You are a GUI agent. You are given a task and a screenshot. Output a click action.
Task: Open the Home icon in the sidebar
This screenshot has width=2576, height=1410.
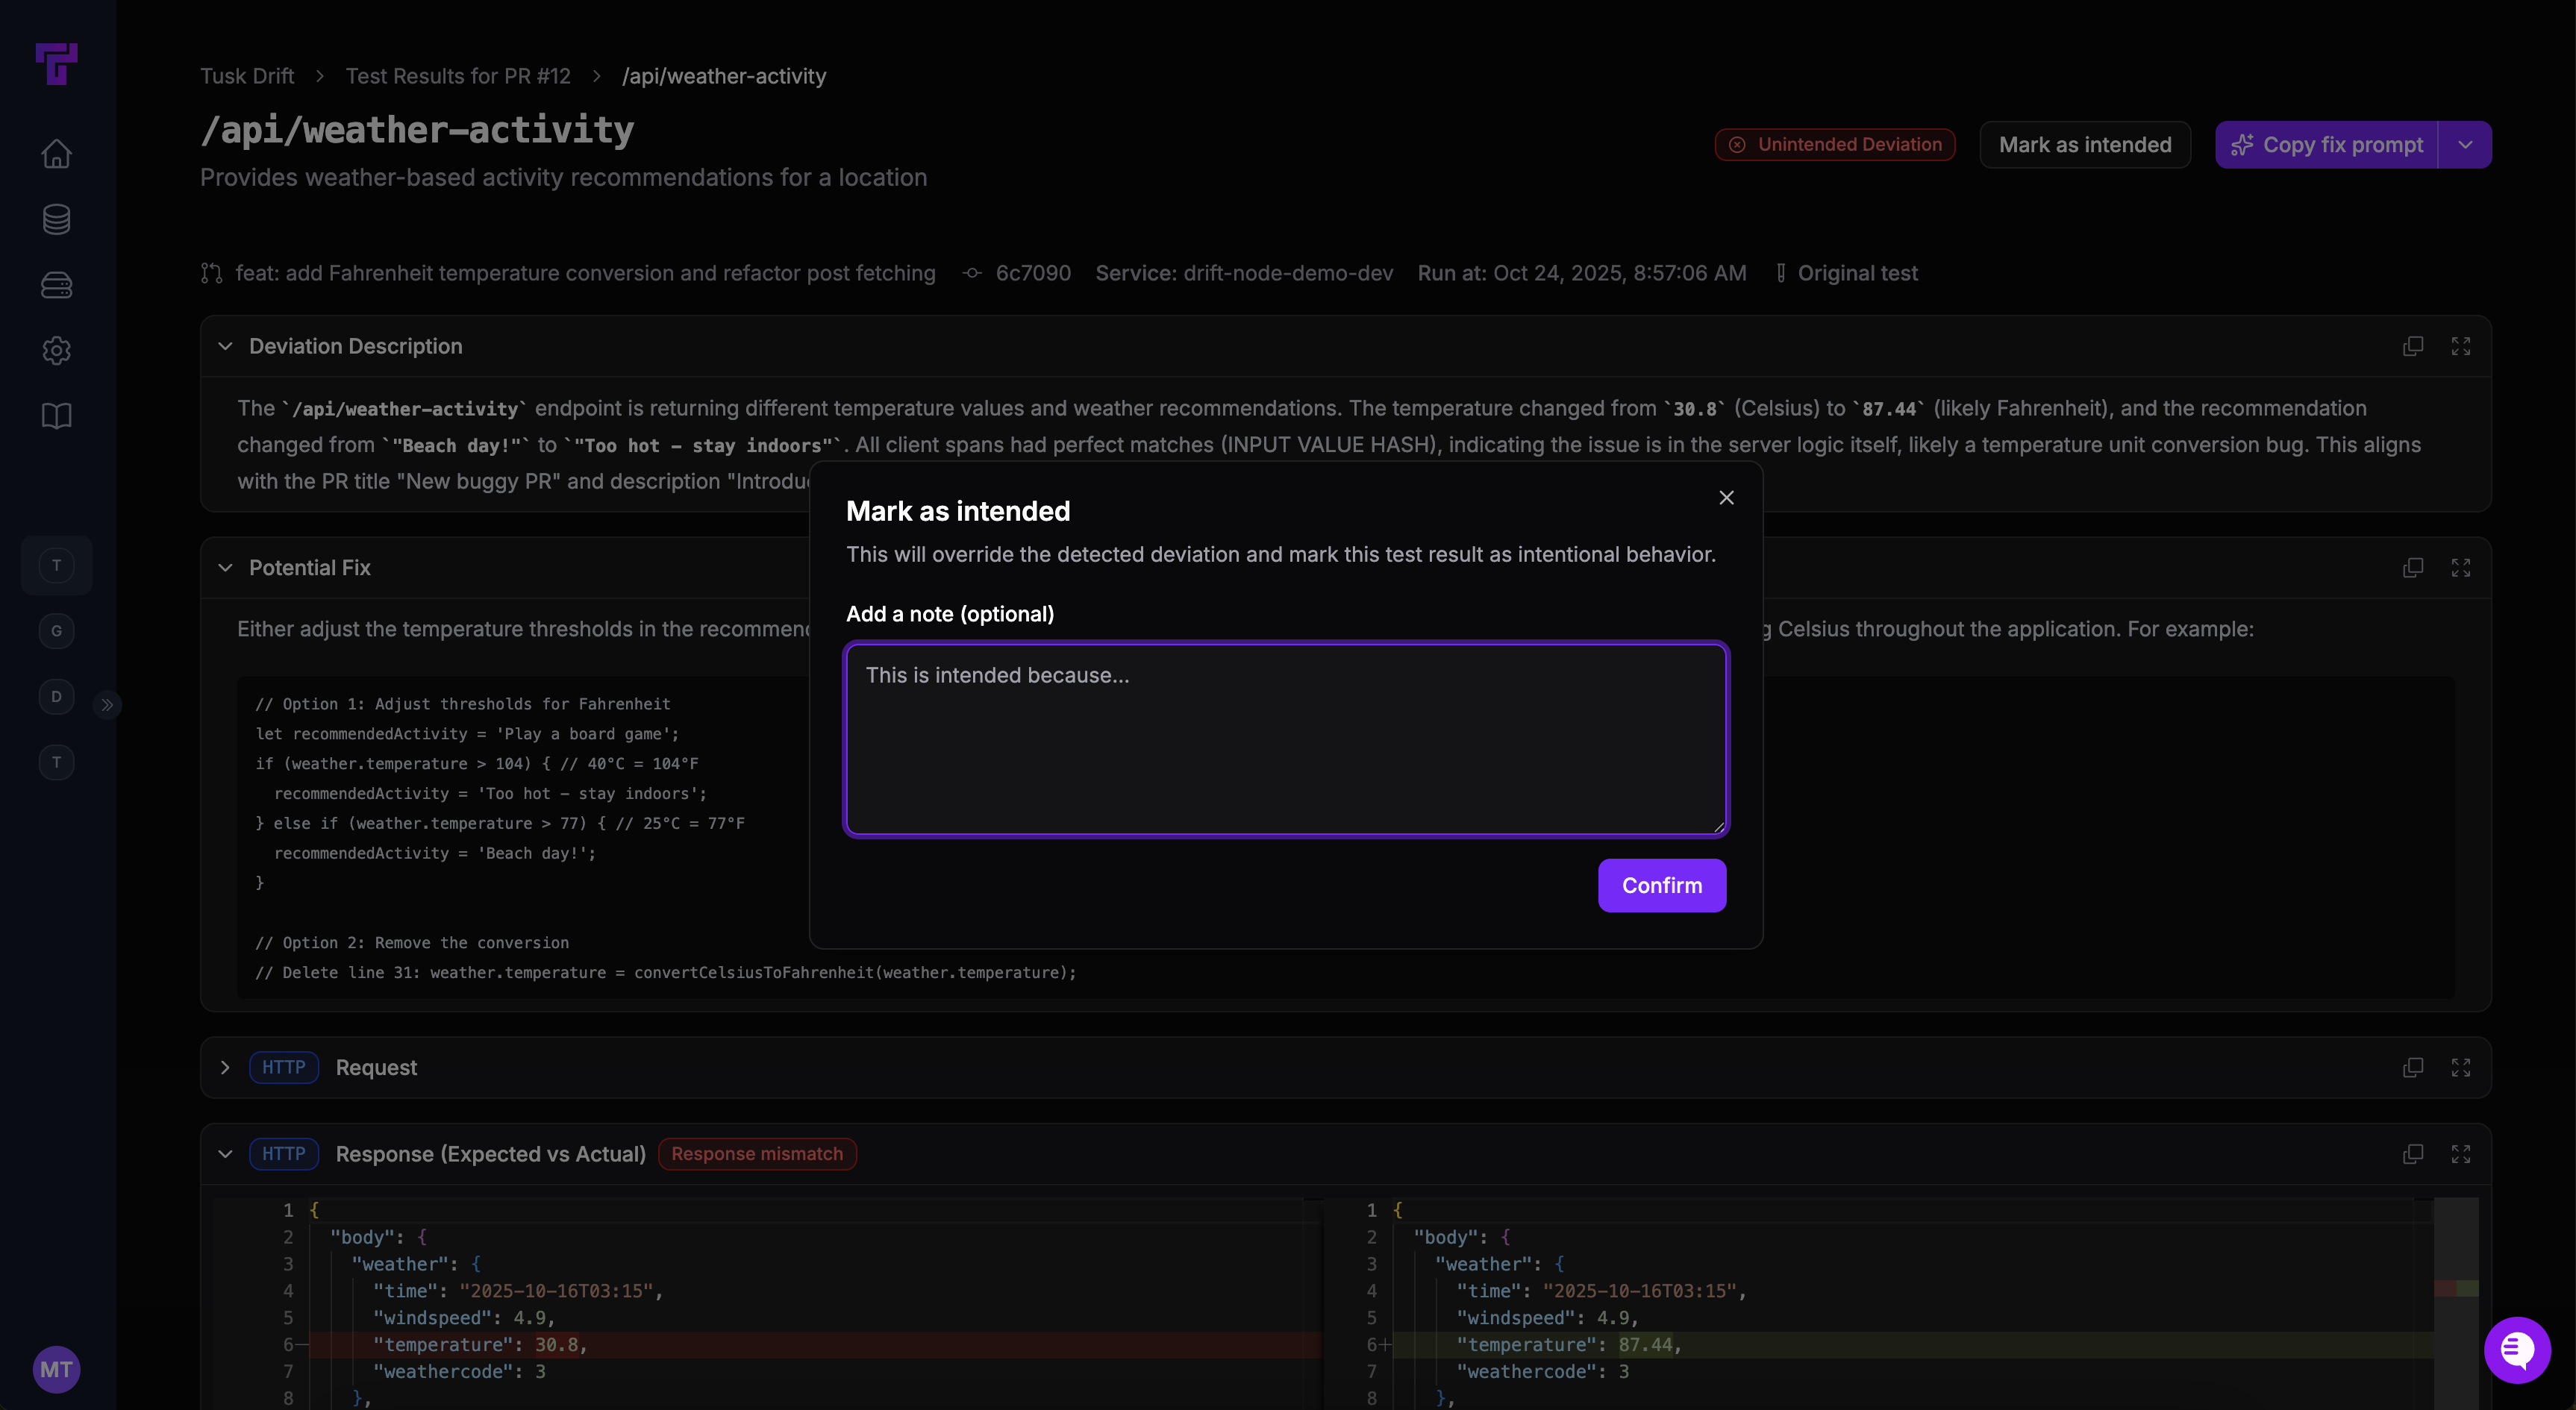click(x=56, y=153)
